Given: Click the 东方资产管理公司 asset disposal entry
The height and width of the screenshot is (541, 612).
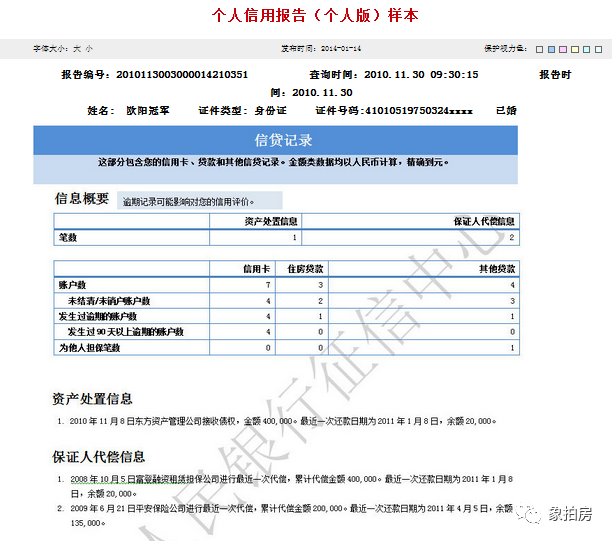Looking at the screenshot, I should [x=276, y=421].
